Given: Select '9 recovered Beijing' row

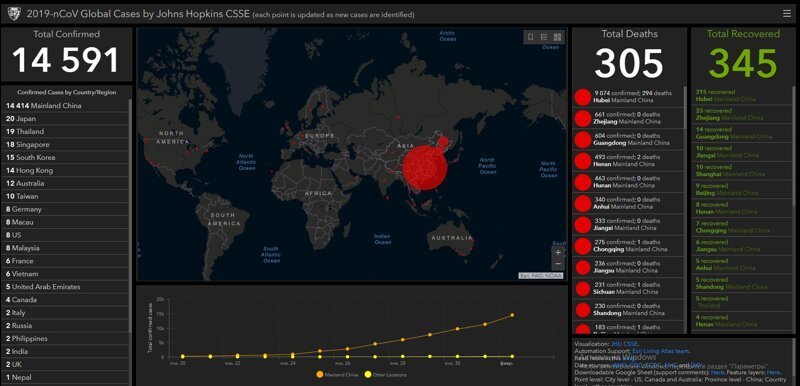Looking at the screenshot, I should click(743, 190).
